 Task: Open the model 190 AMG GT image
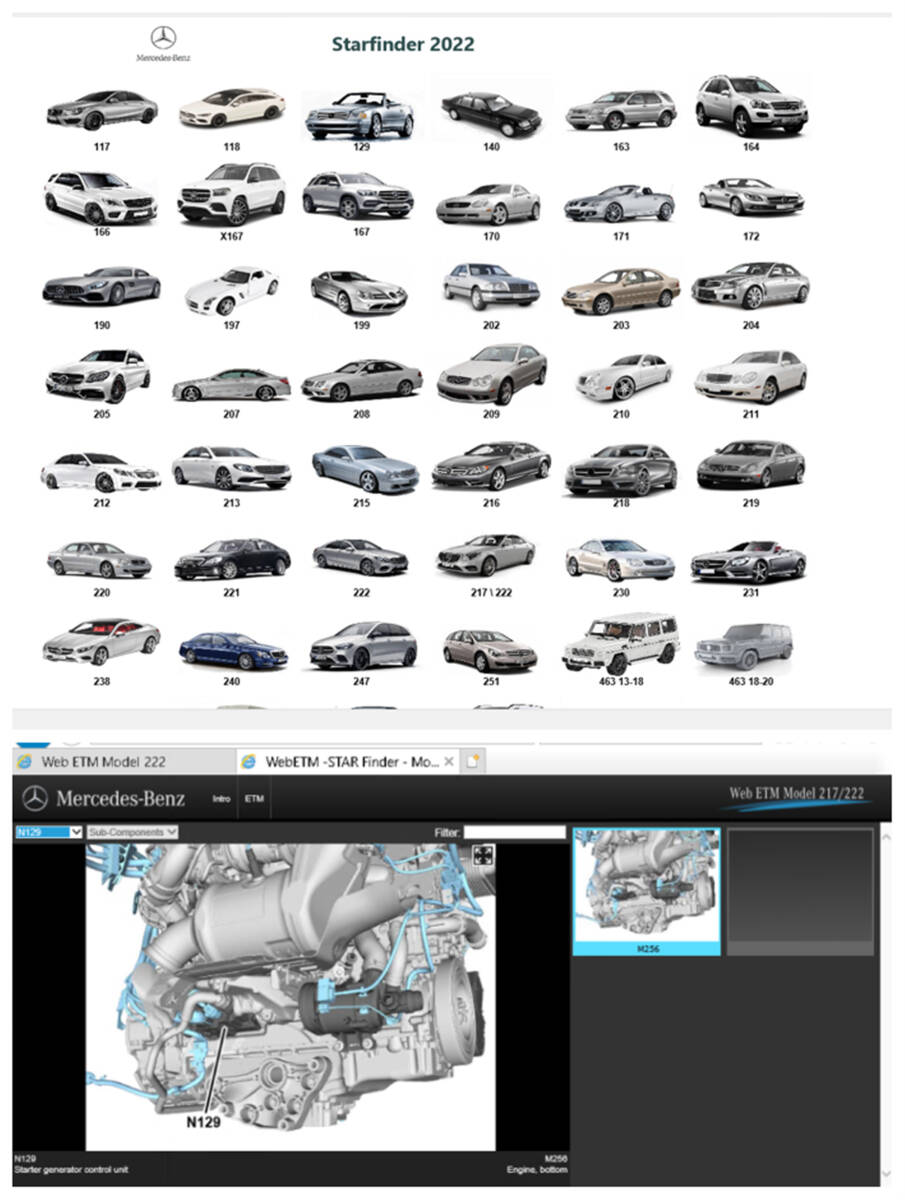[101, 286]
